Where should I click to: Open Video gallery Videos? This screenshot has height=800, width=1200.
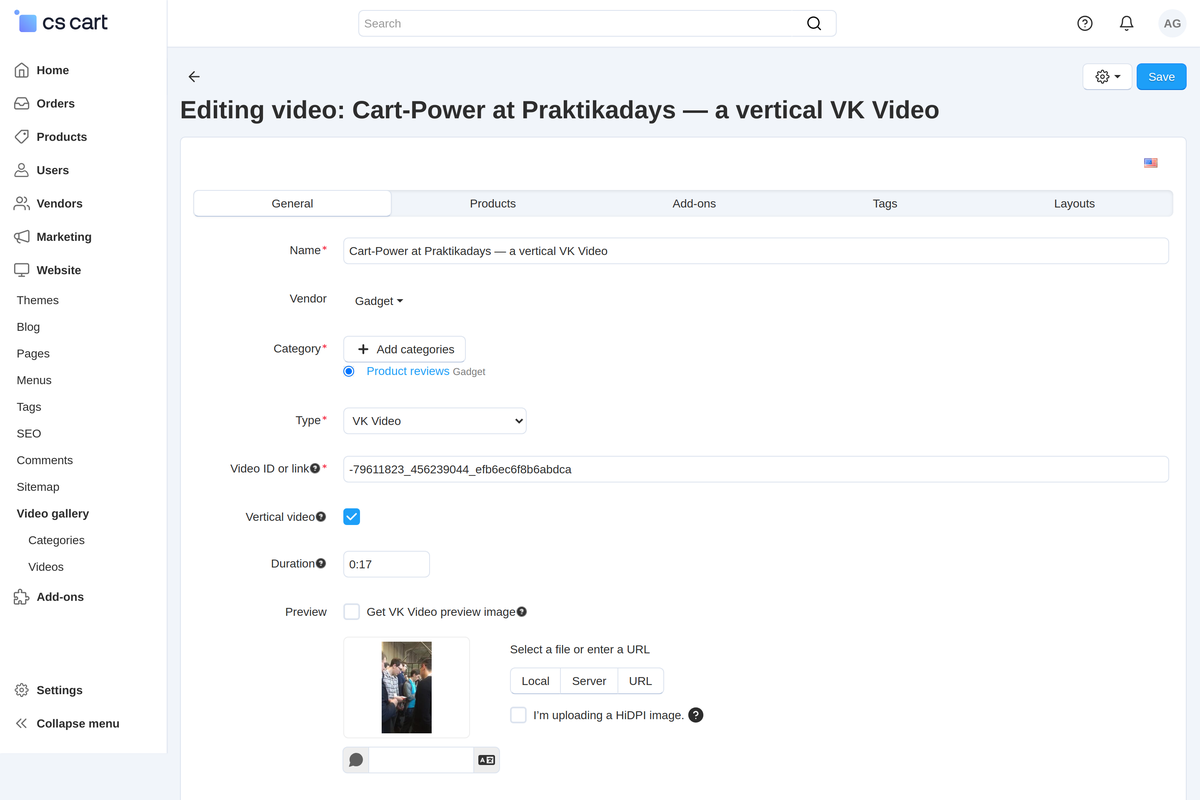[x=46, y=567]
